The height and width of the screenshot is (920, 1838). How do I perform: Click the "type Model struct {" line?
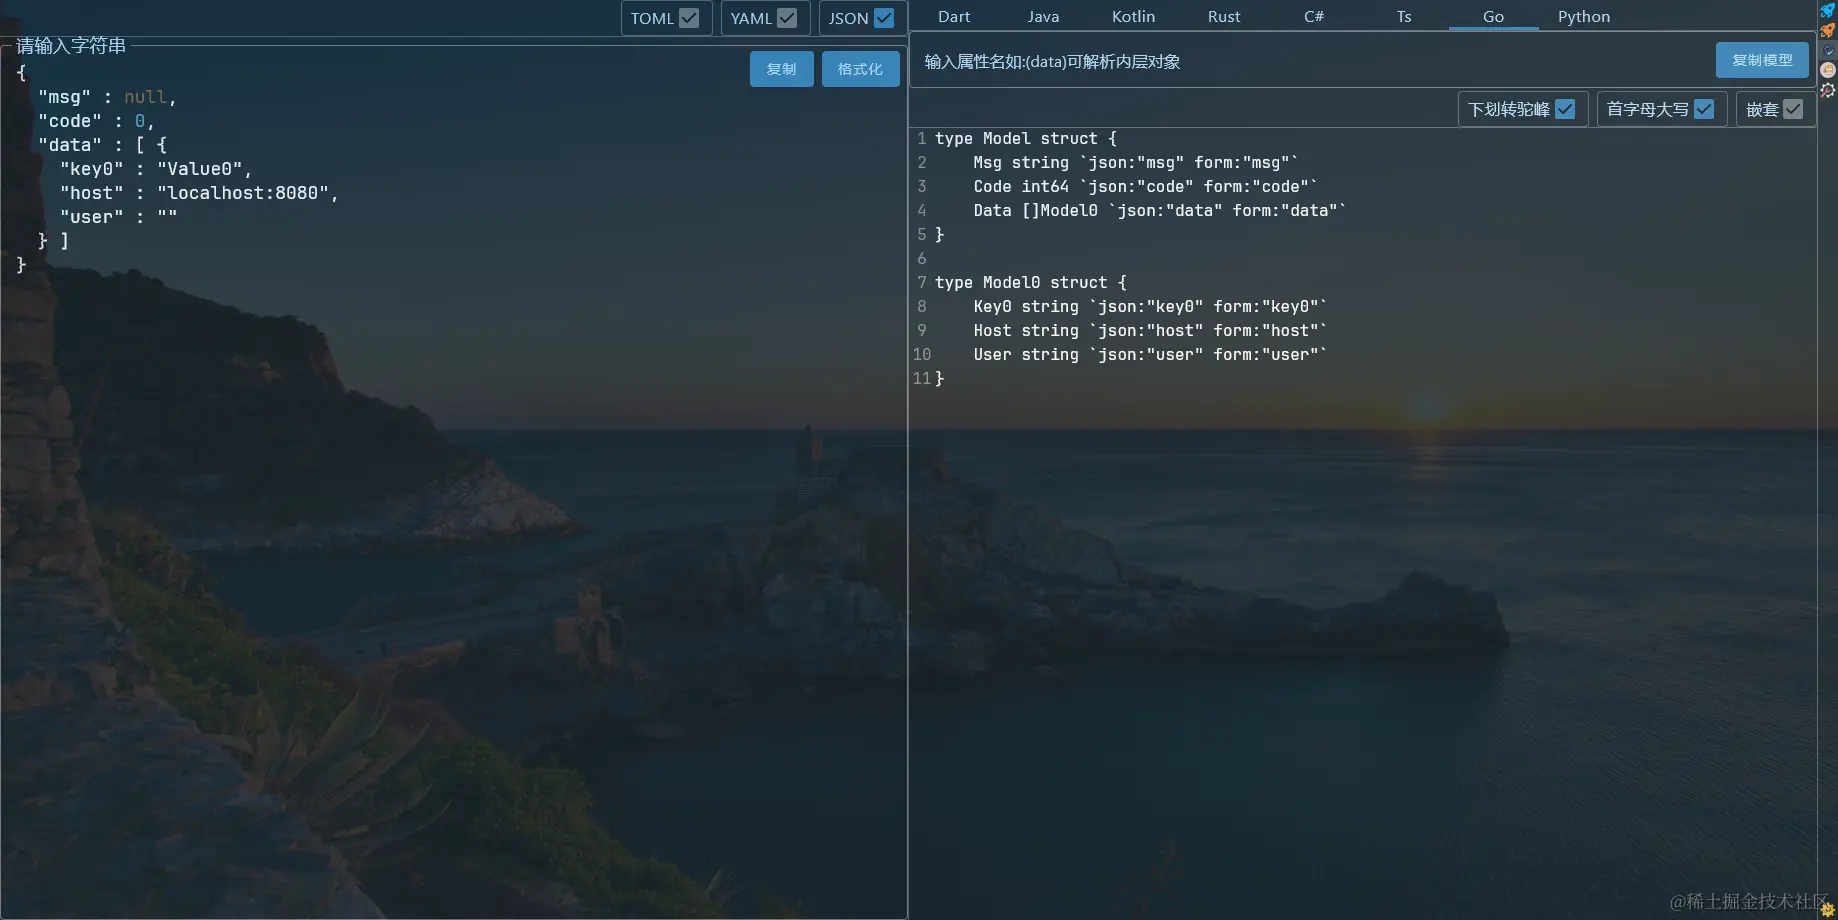(x=1026, y=139)
